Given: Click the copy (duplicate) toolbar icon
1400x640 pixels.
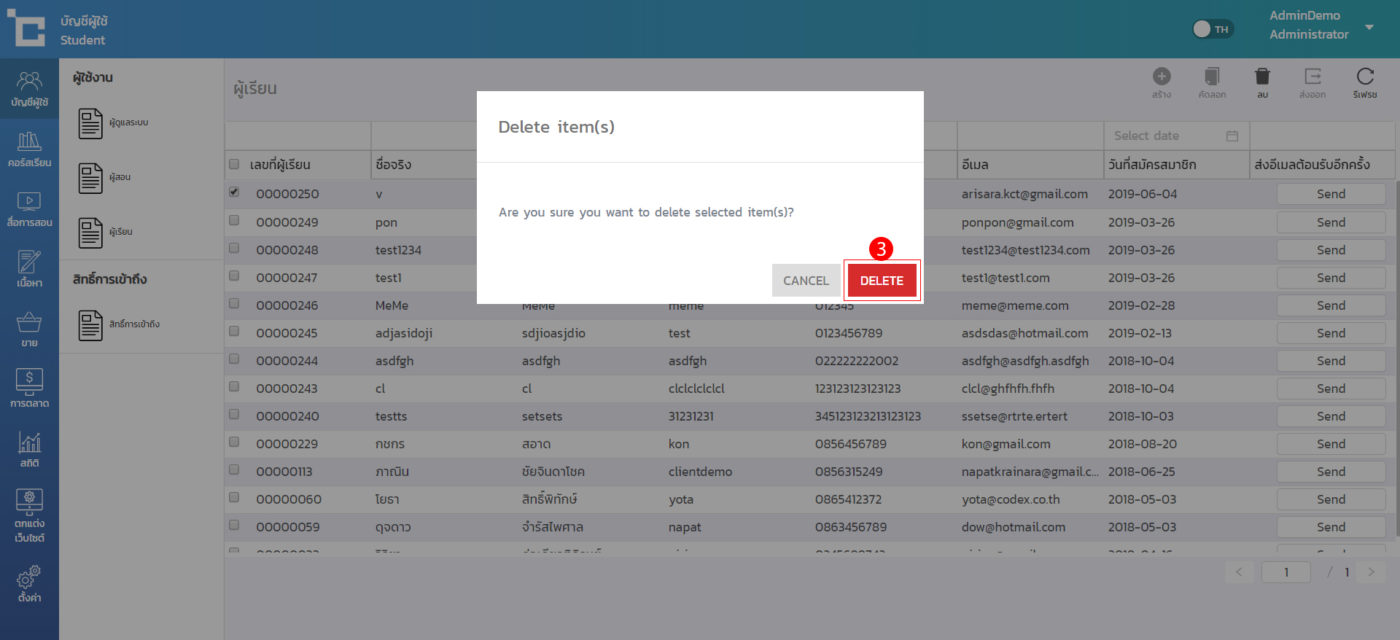Looking at the screenshot, I should point(1212,78).
